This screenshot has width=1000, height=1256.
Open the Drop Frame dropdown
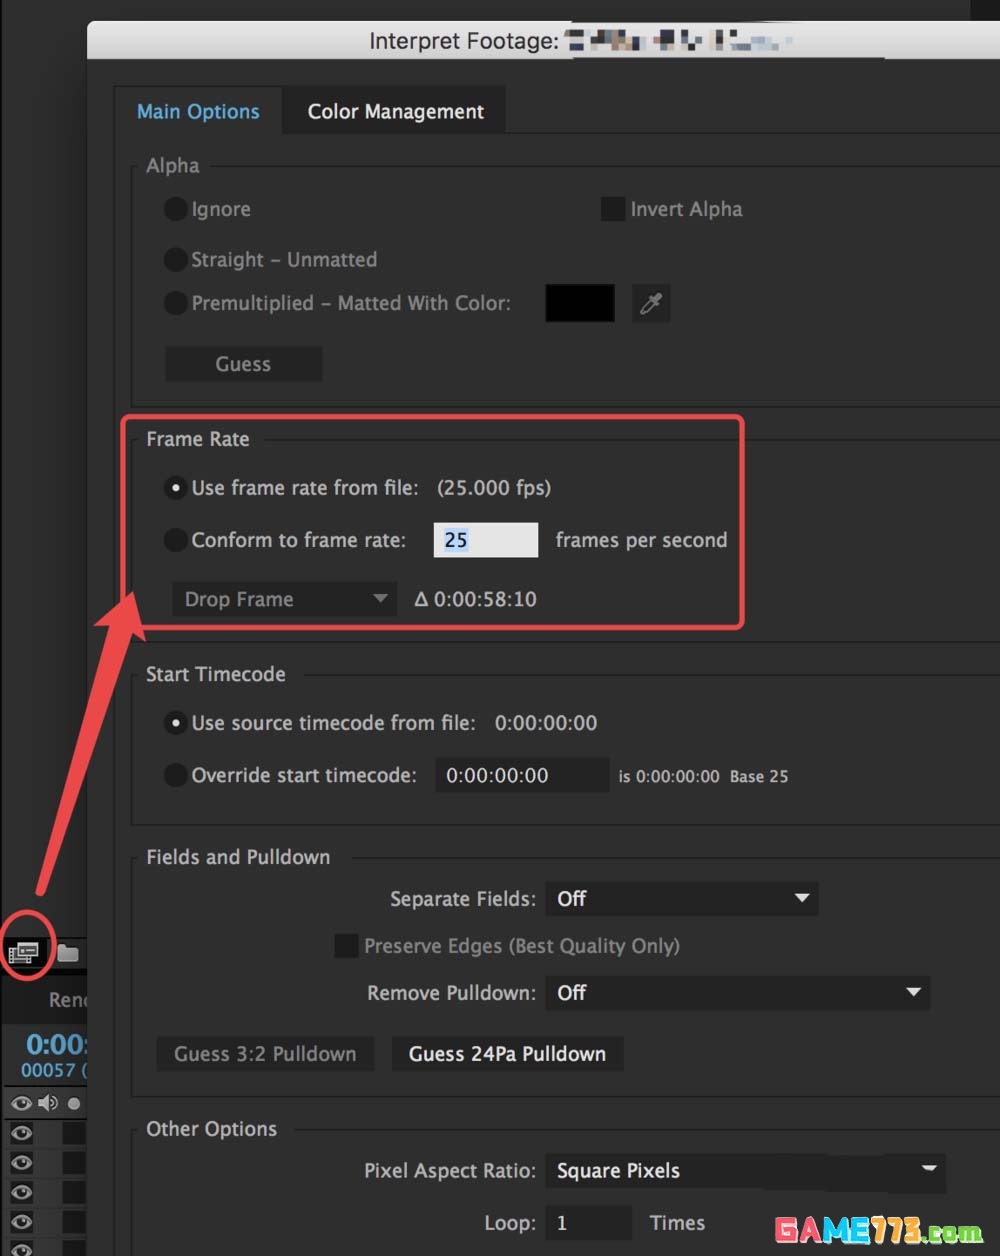tap(284, 599)
